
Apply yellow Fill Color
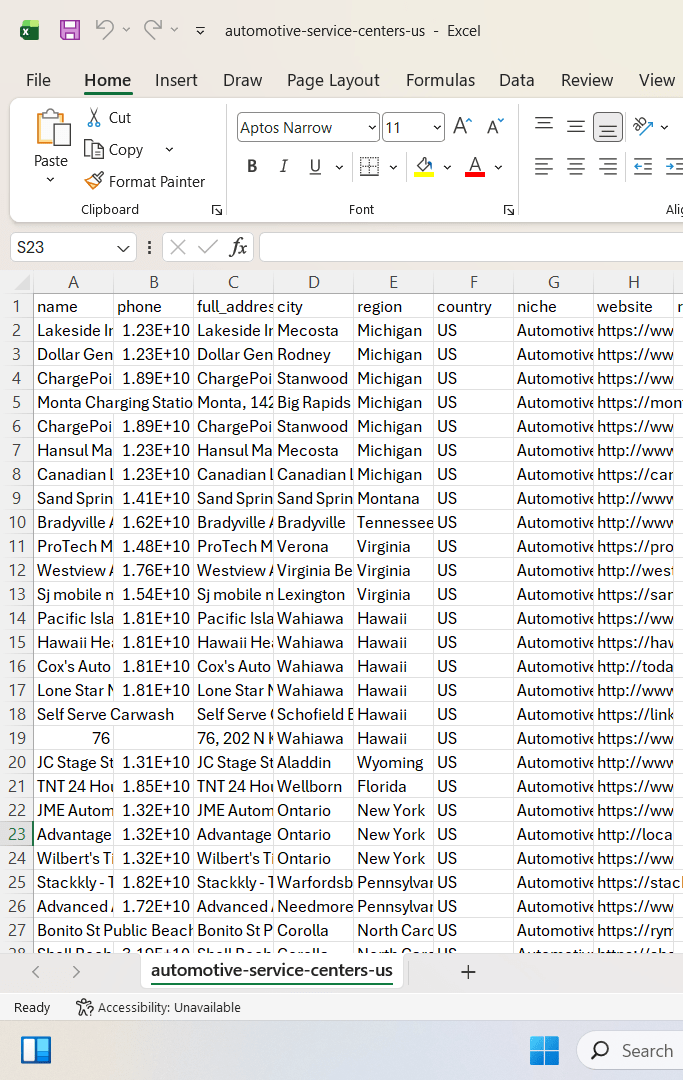(424, 166)
